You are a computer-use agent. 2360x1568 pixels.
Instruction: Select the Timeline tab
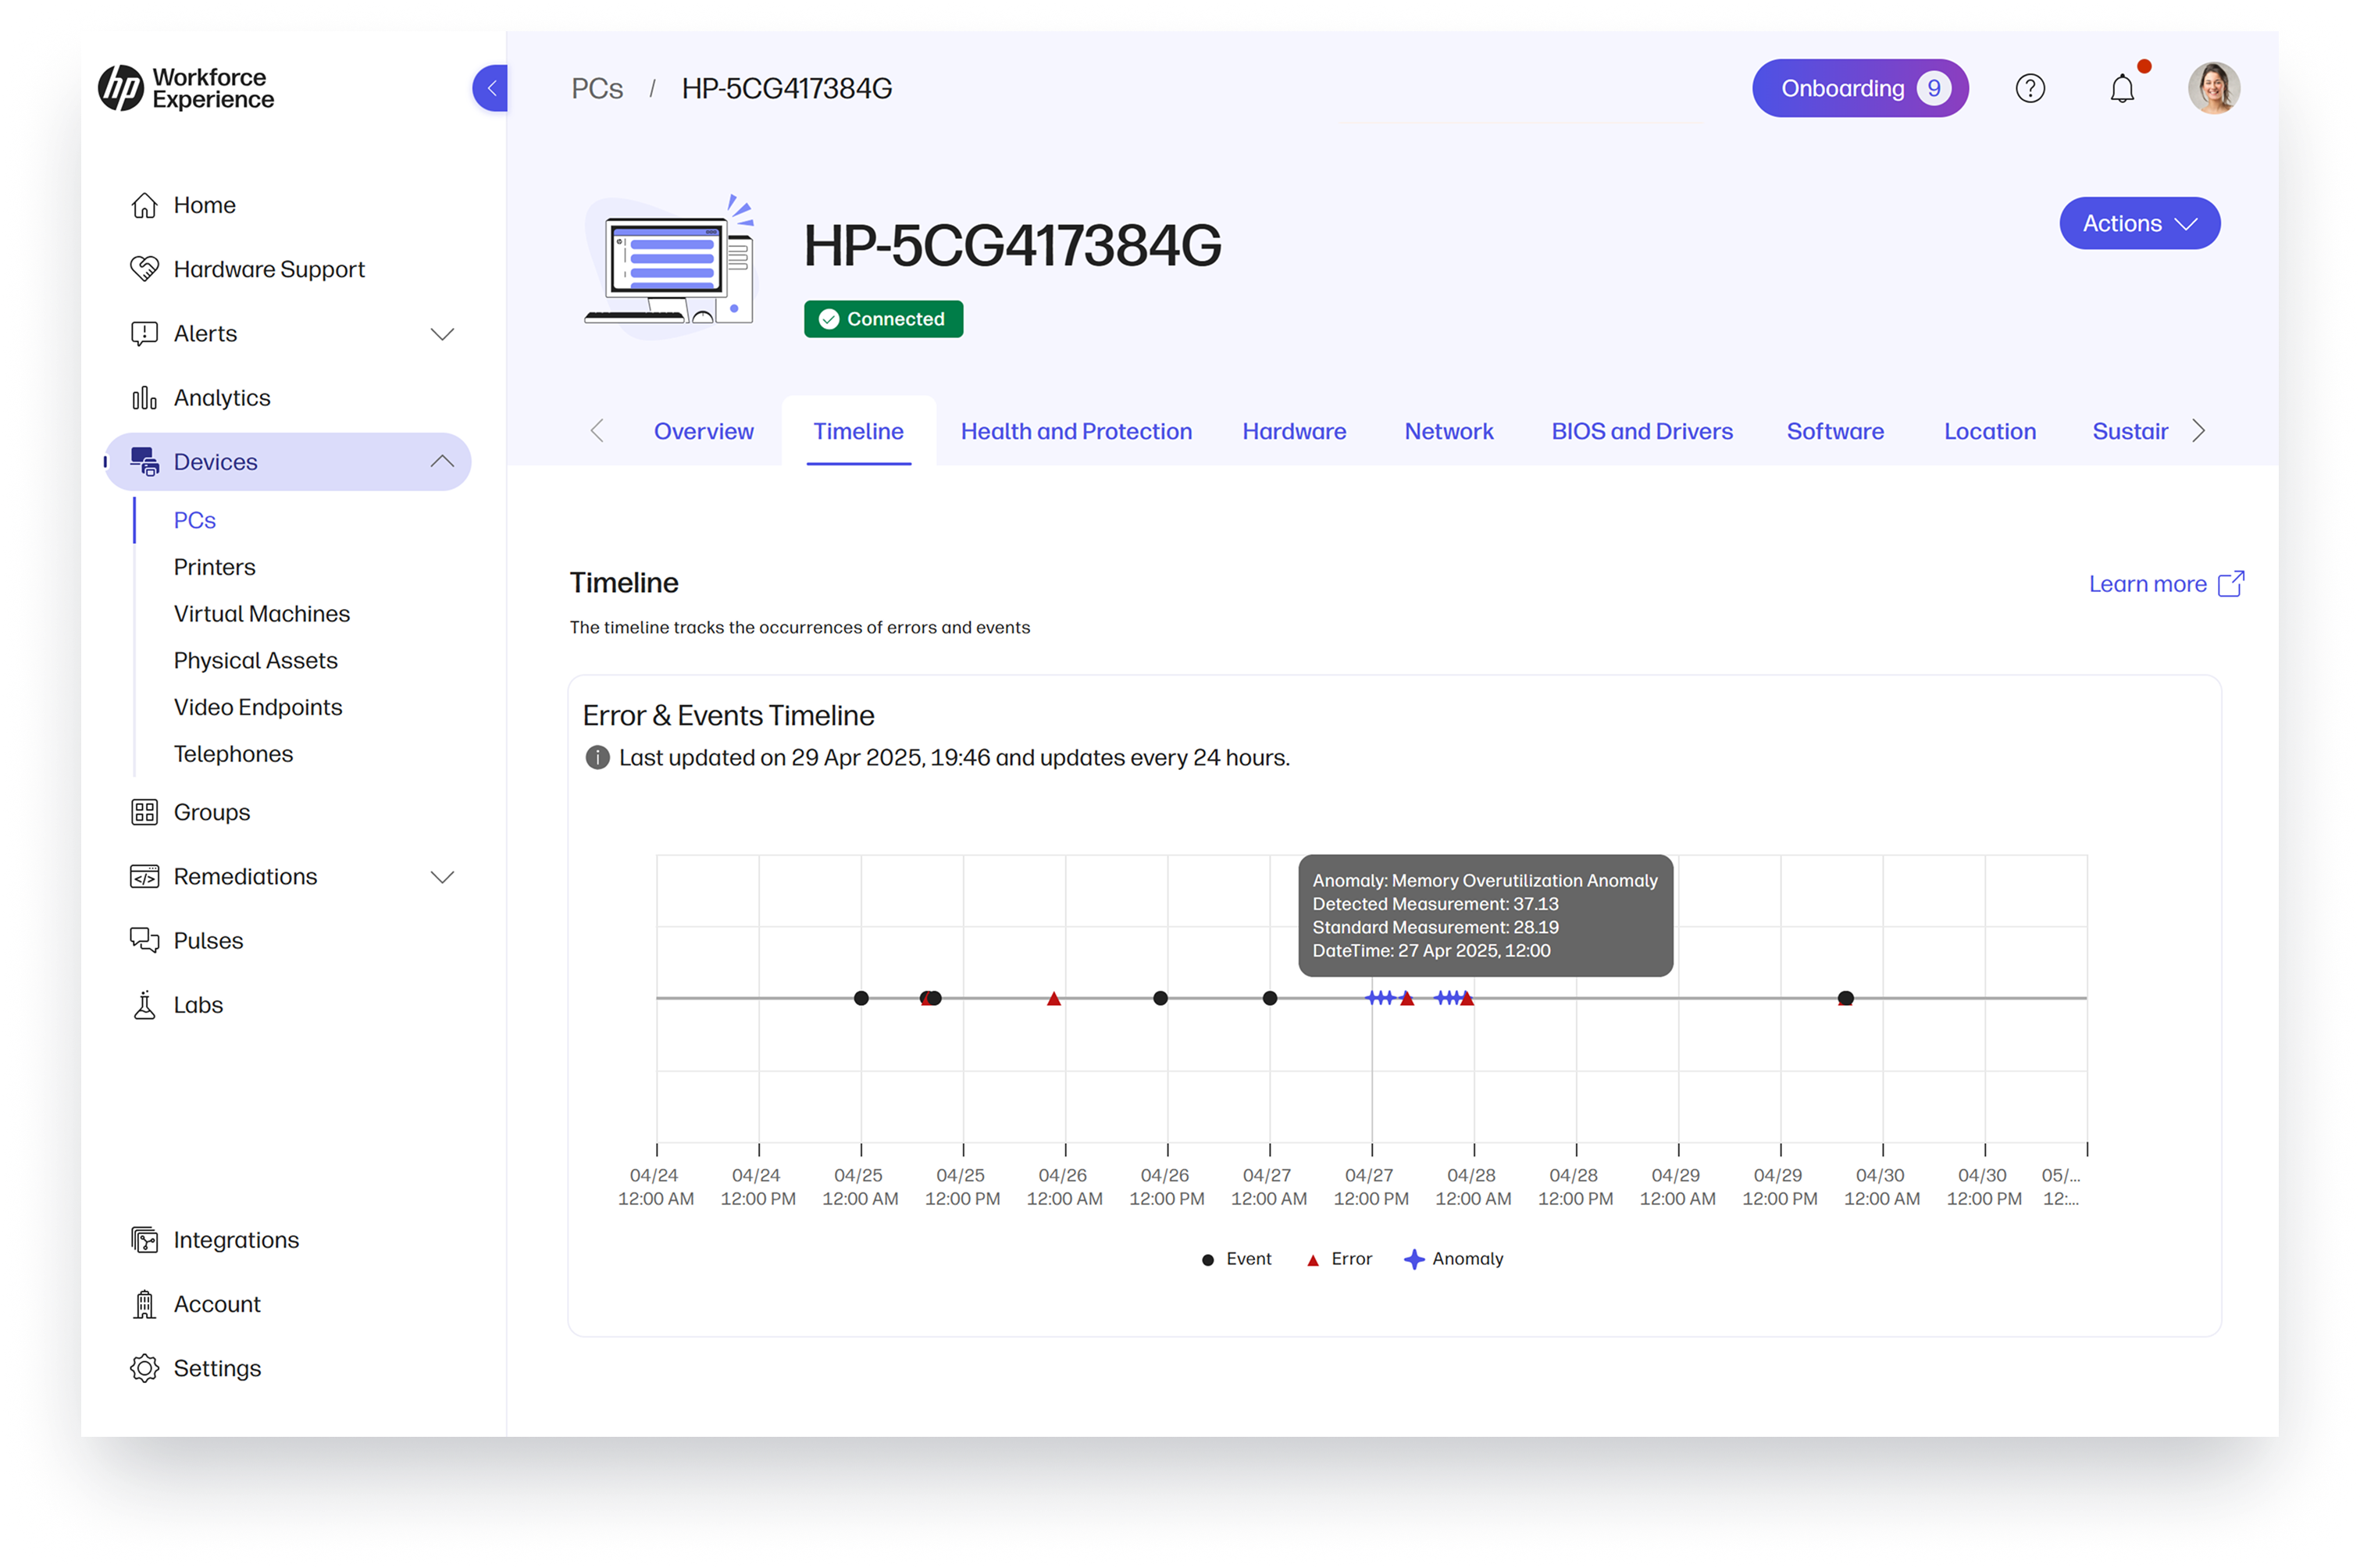coord(858,431)
